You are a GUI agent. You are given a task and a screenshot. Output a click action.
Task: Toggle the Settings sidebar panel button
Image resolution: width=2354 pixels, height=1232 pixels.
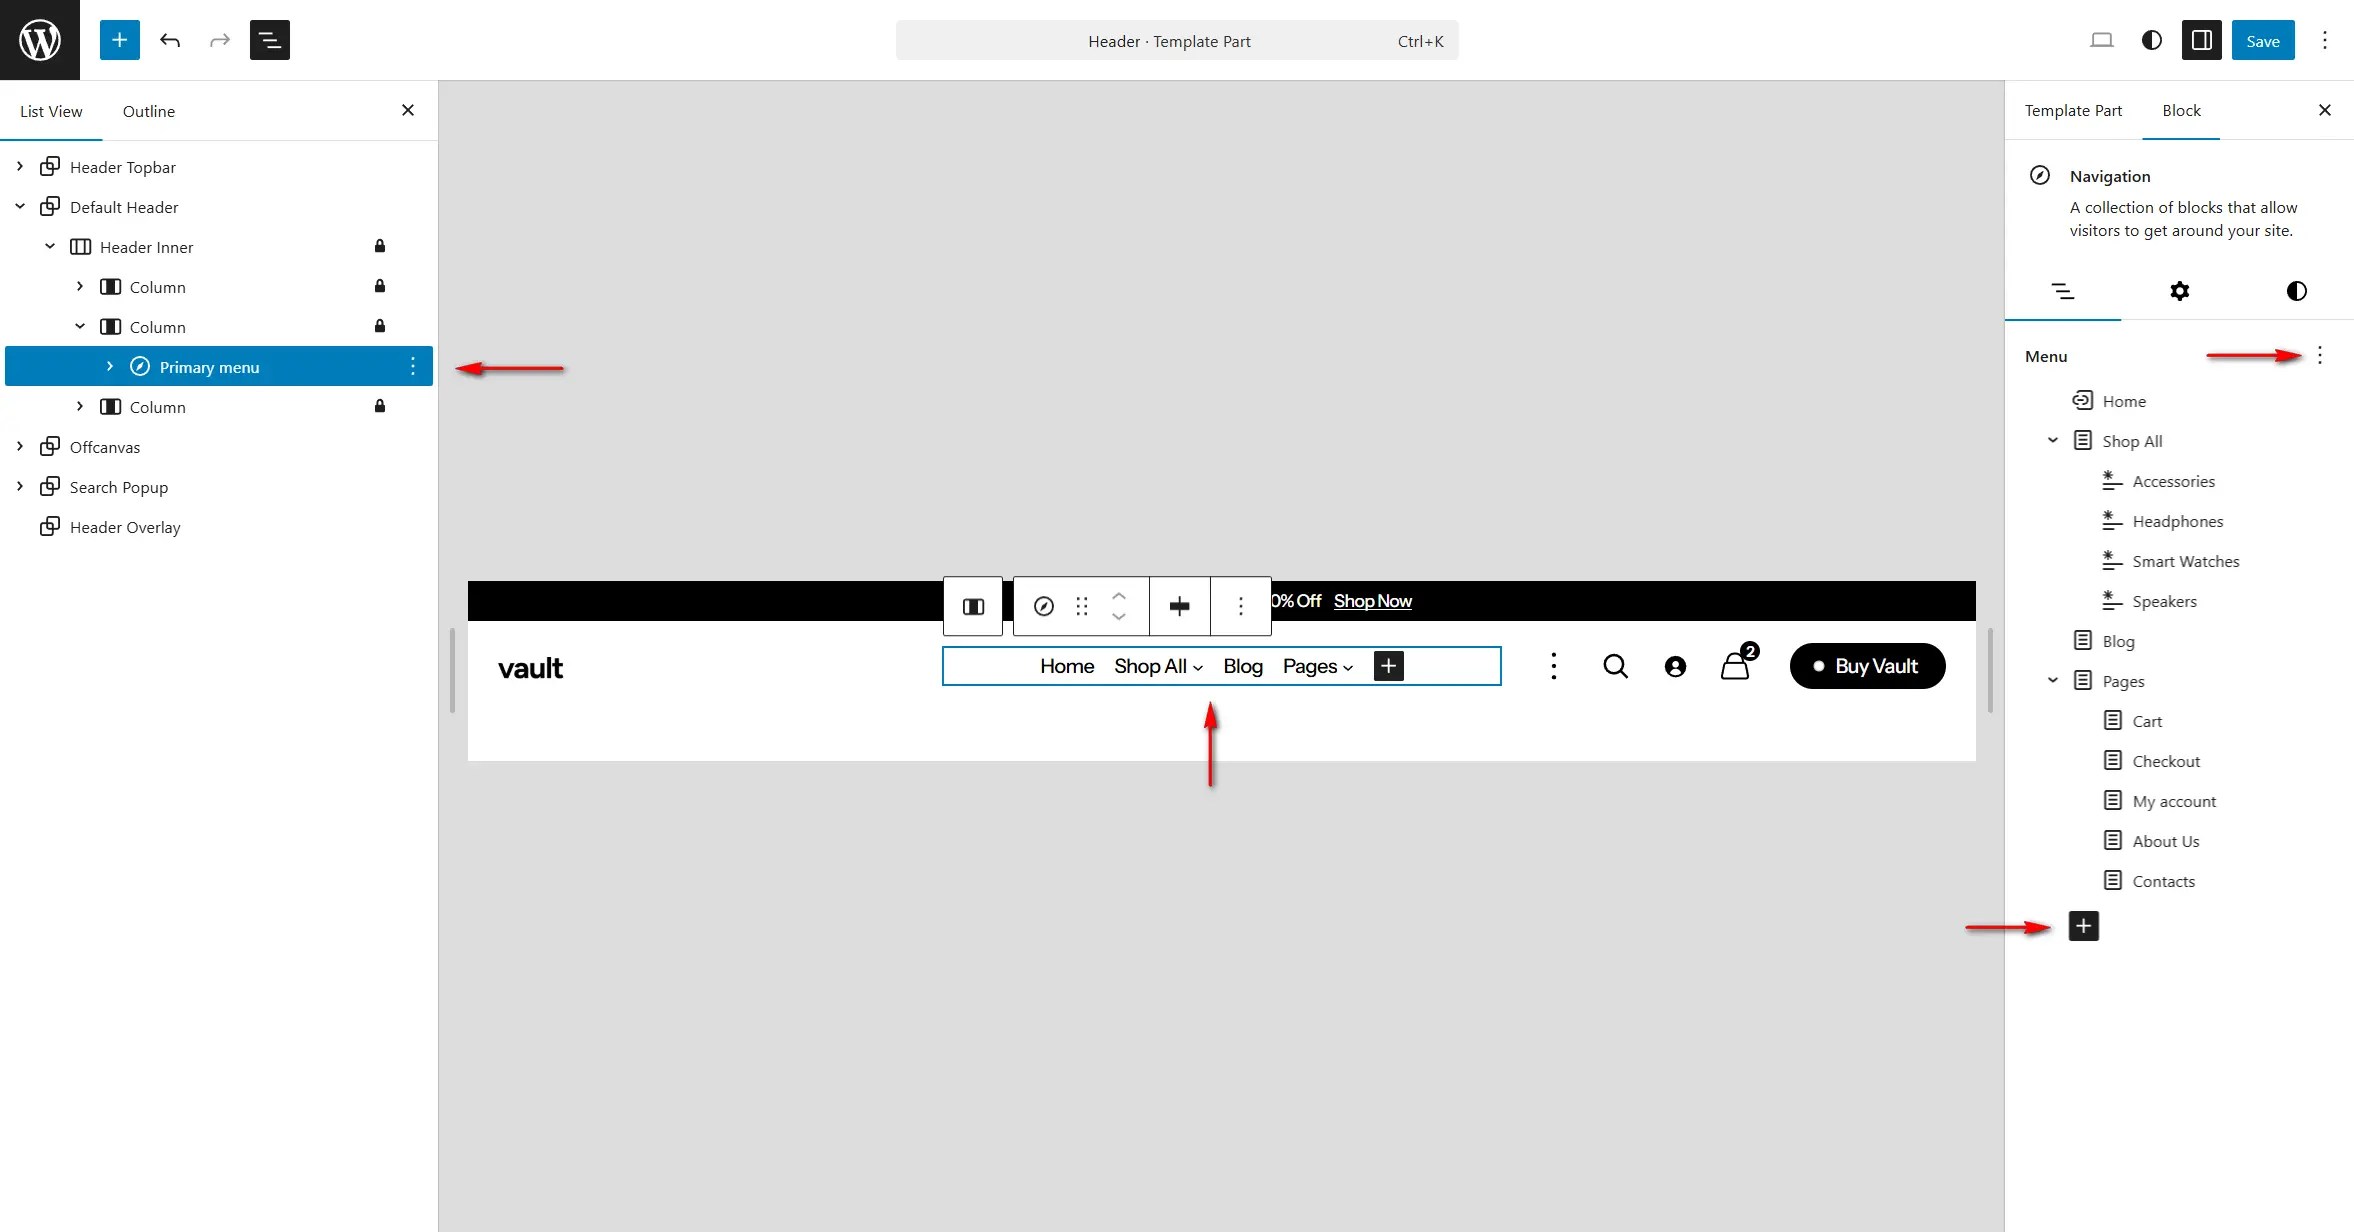(x=2201, y=40)
